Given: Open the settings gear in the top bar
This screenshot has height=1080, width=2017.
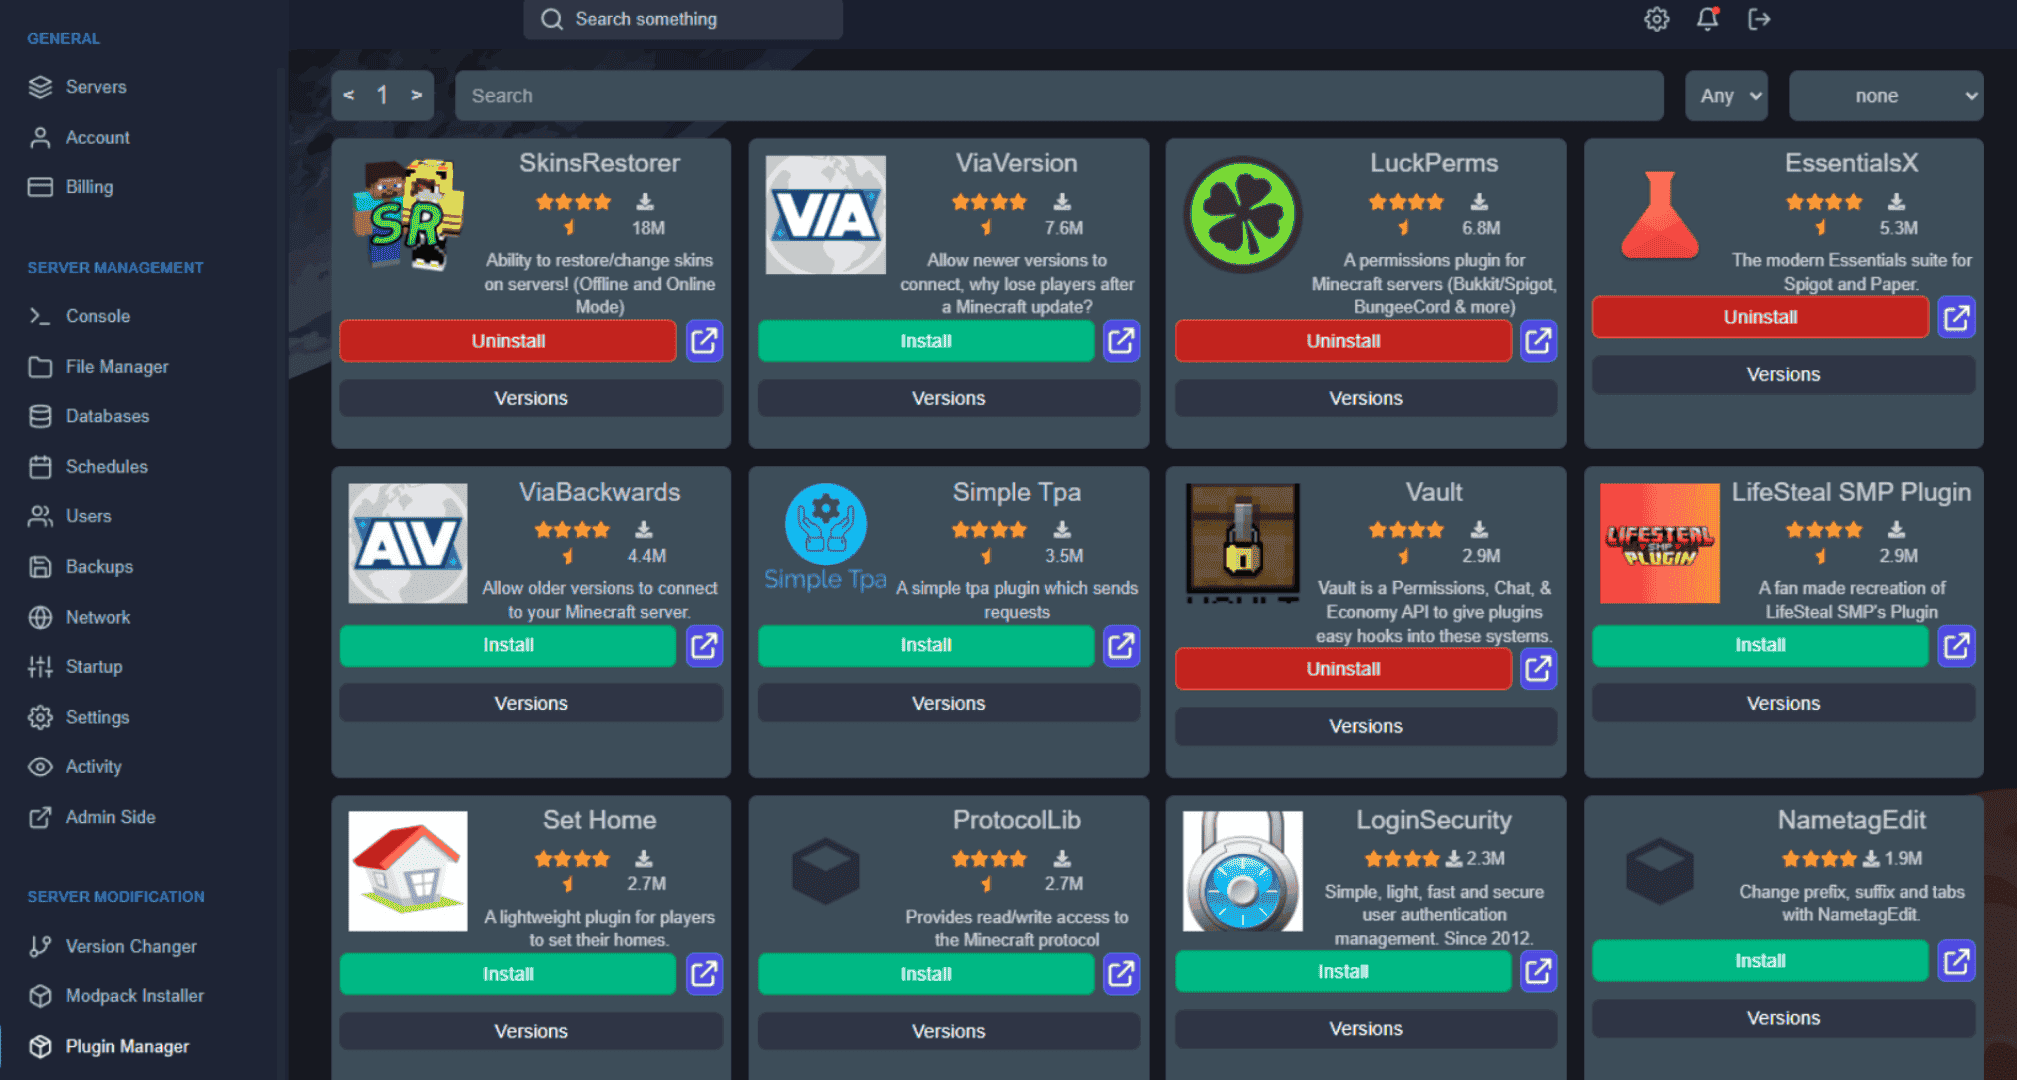Looking at the screenshot, I should (1656, 19).
